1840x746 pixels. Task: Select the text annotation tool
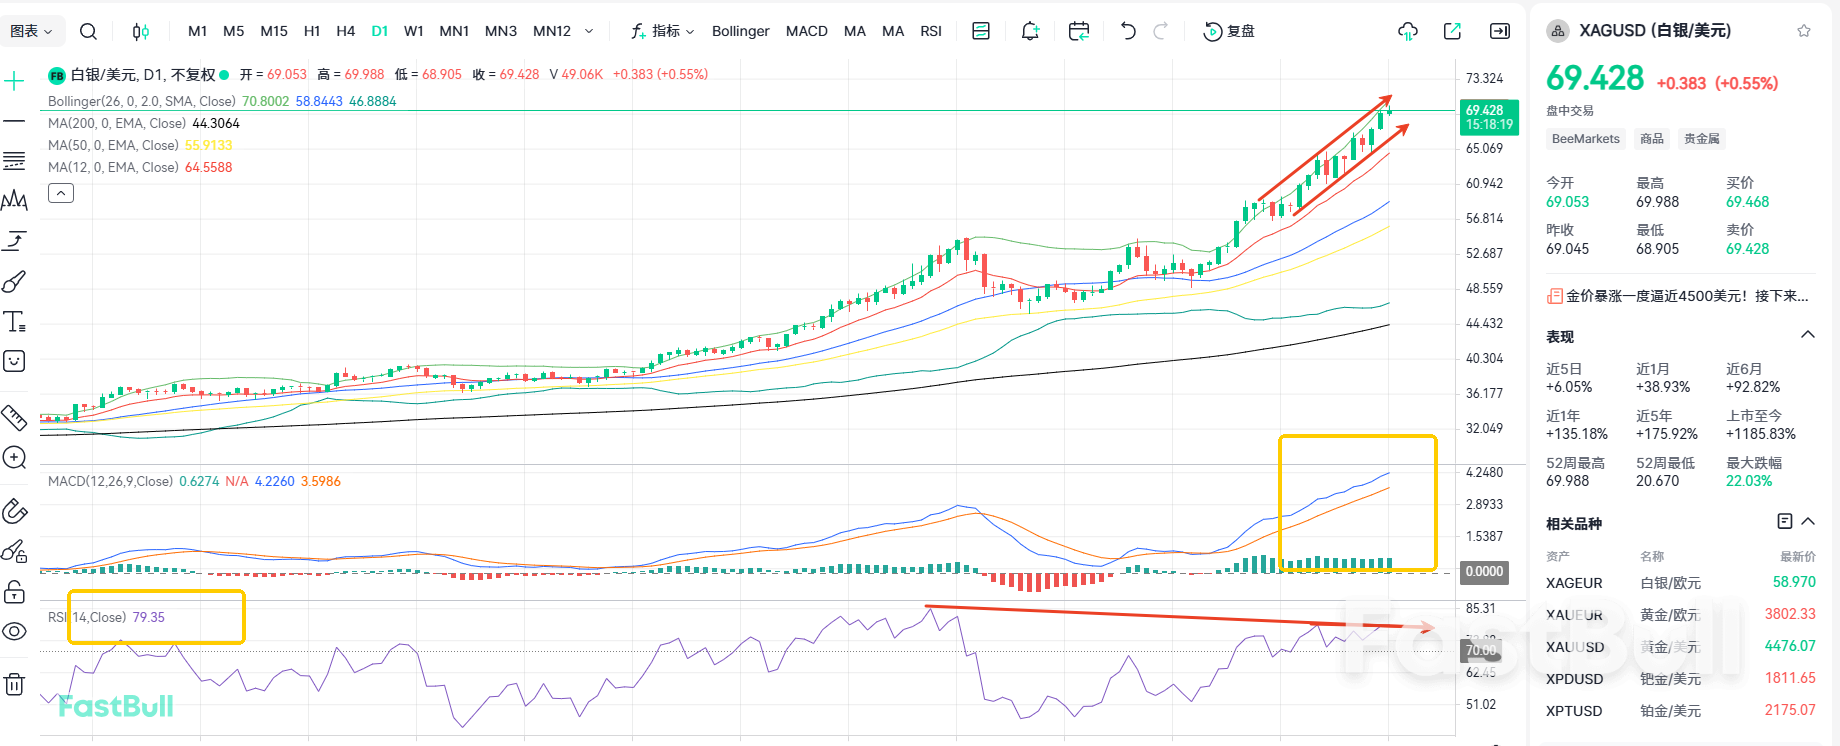14,322
